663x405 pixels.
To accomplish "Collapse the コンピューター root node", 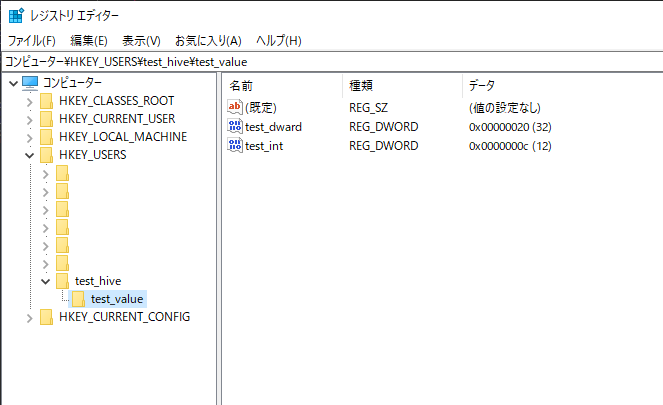I will click(x=14, y=83).
